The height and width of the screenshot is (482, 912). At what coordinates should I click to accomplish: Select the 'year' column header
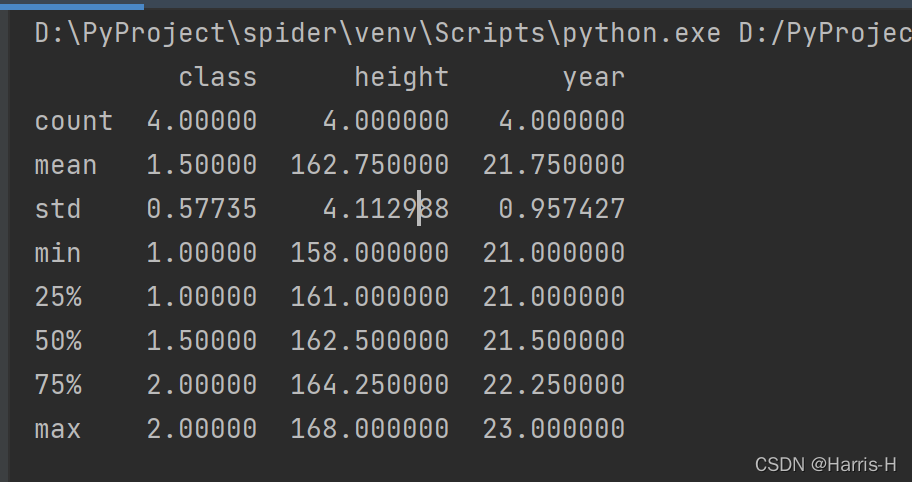(594, 78)
